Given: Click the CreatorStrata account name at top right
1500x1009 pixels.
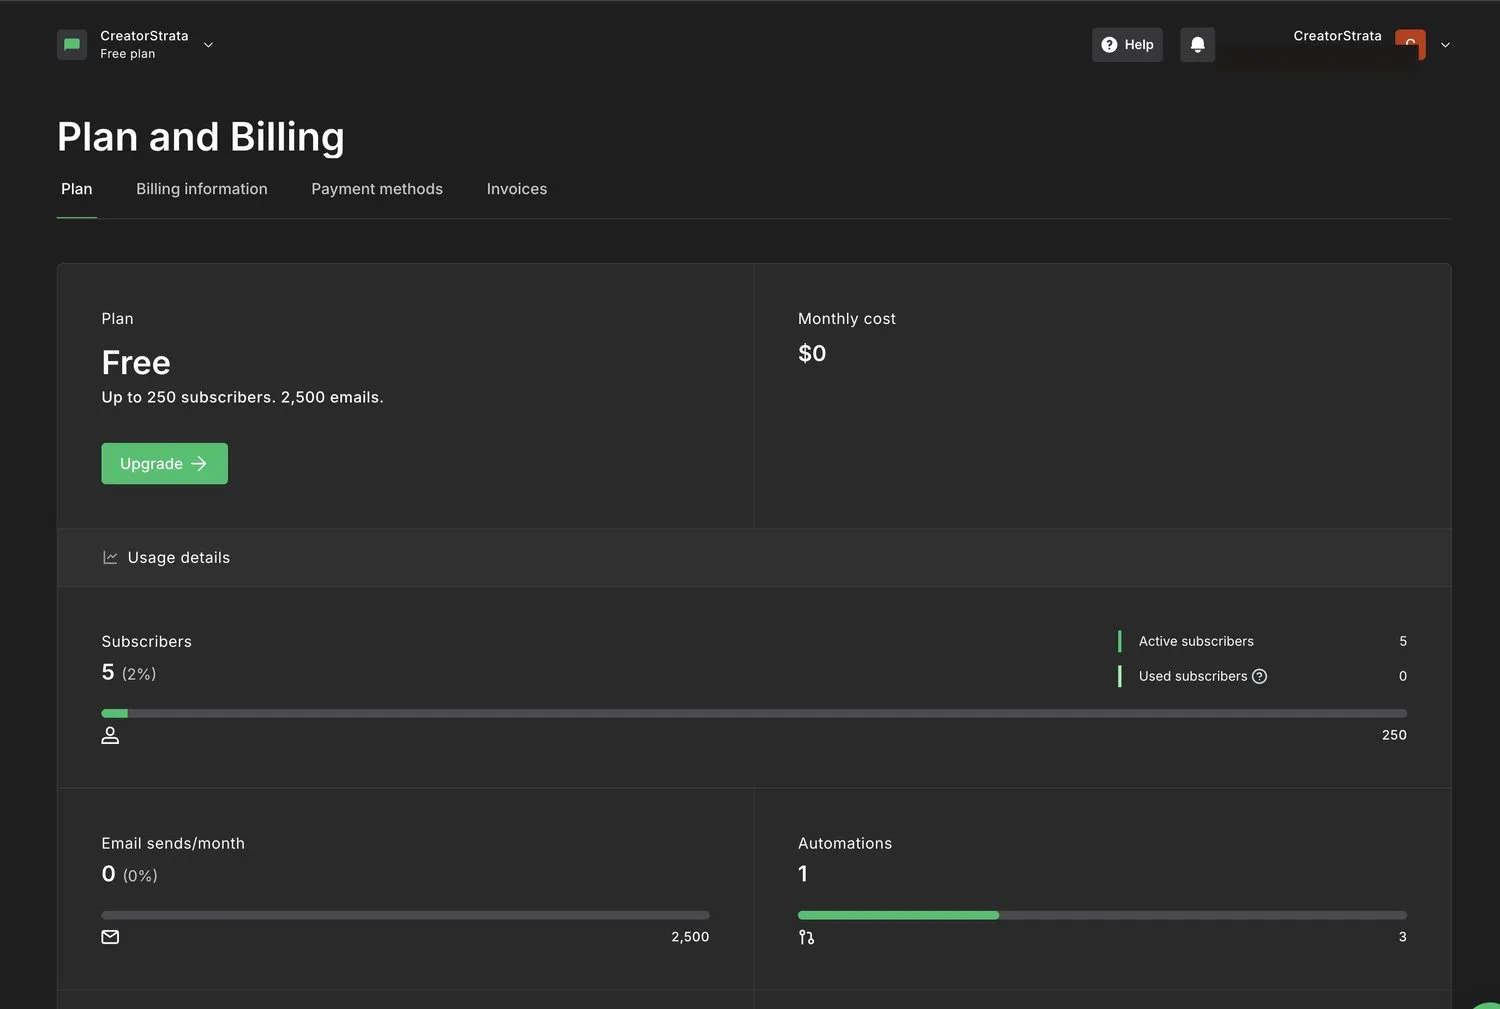Looking at the screenshot, I should [x=1337, y=36].
